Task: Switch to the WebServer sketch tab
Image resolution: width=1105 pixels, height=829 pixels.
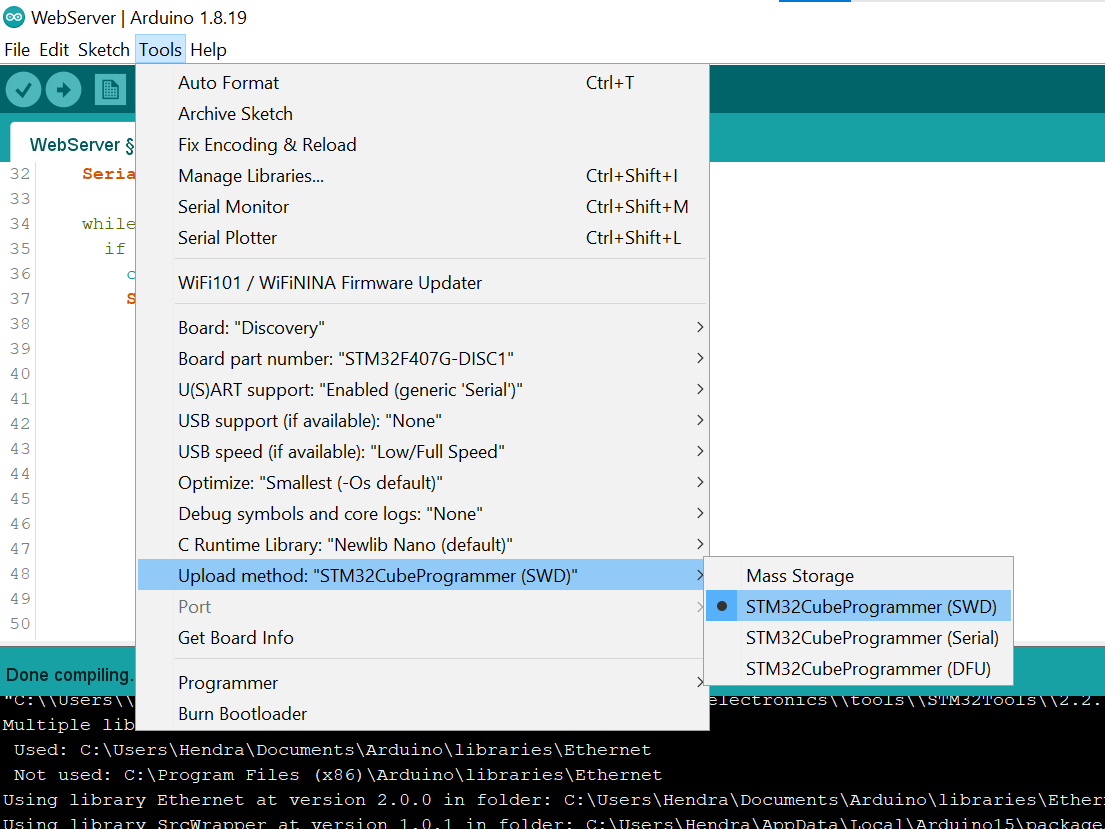Action: tap(75, 145)
